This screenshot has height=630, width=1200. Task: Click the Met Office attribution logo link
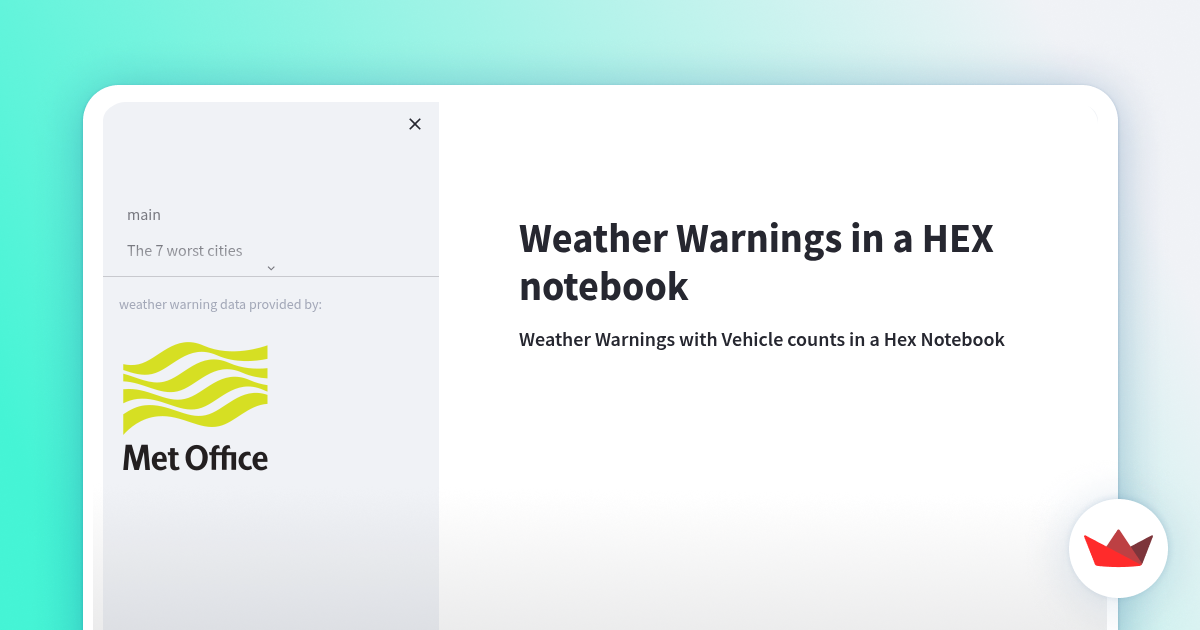(x=195, y=405)
